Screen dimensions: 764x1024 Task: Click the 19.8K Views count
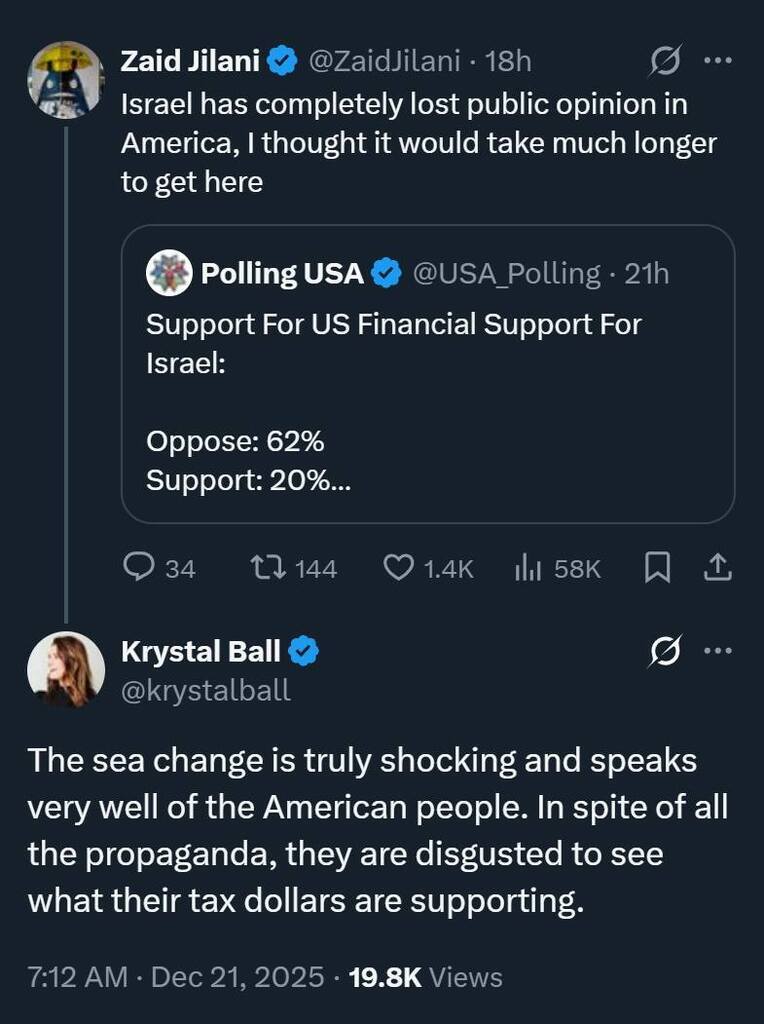coord(425,976)
